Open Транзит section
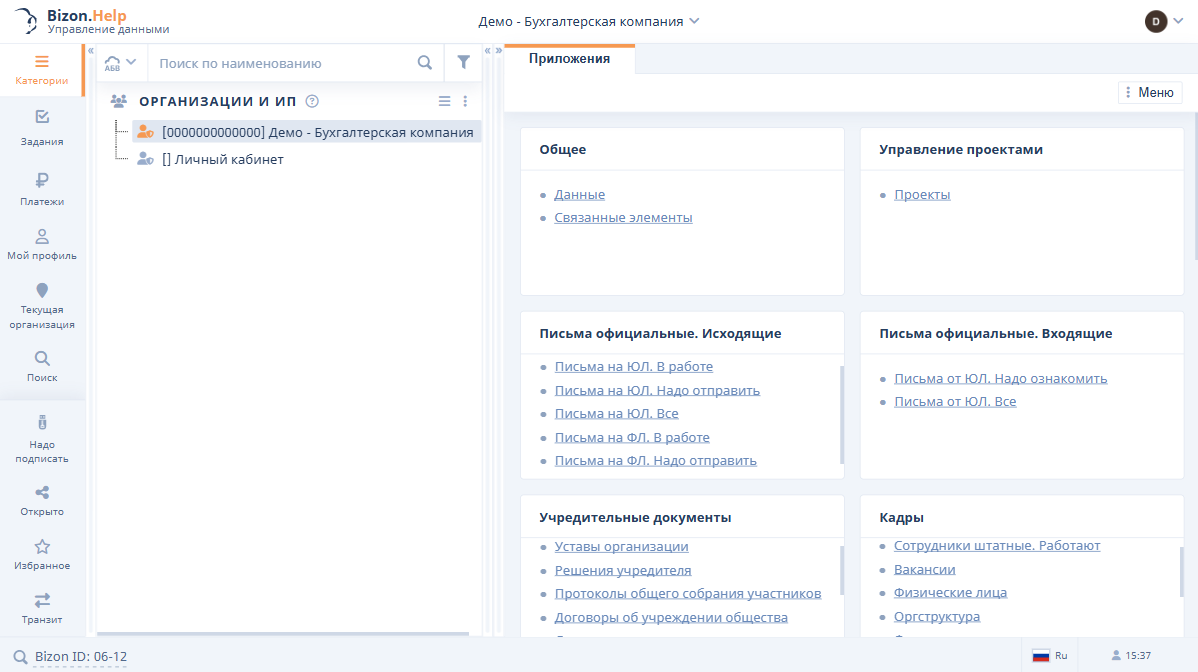 [42, 609]
